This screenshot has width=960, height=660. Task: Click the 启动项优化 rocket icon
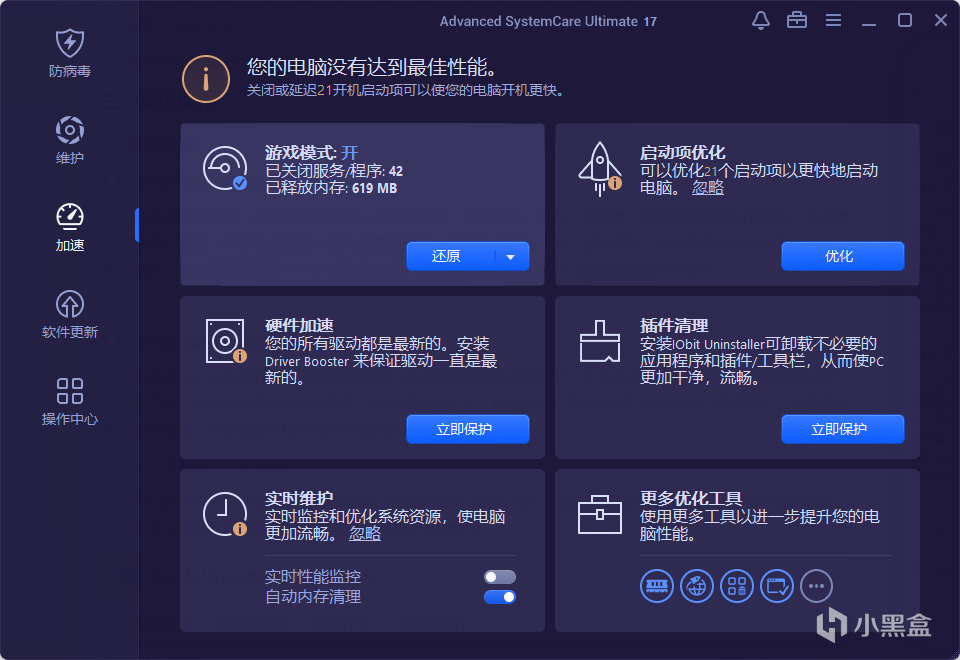(600, 169)
